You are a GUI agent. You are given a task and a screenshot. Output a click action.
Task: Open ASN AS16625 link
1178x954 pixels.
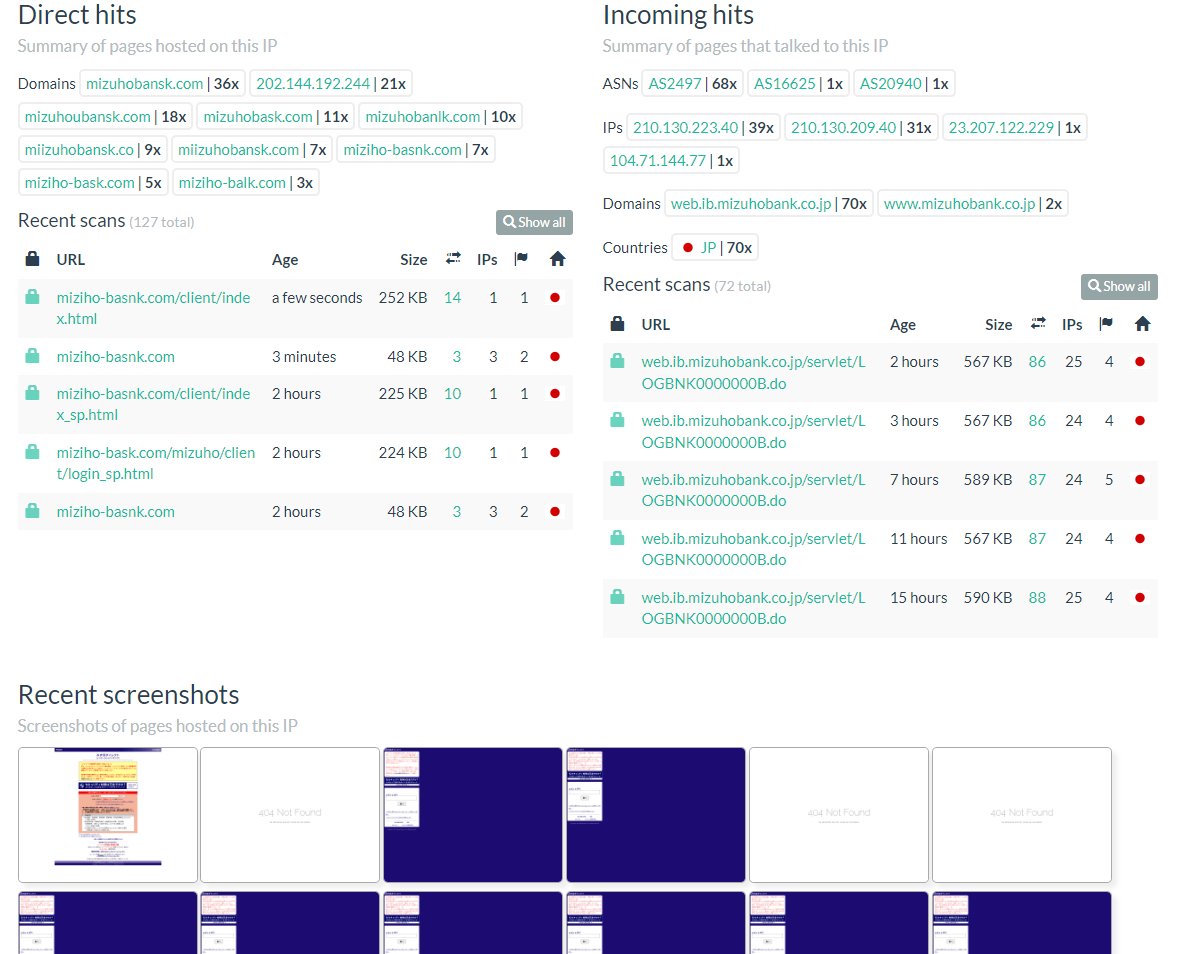(784, 83)
